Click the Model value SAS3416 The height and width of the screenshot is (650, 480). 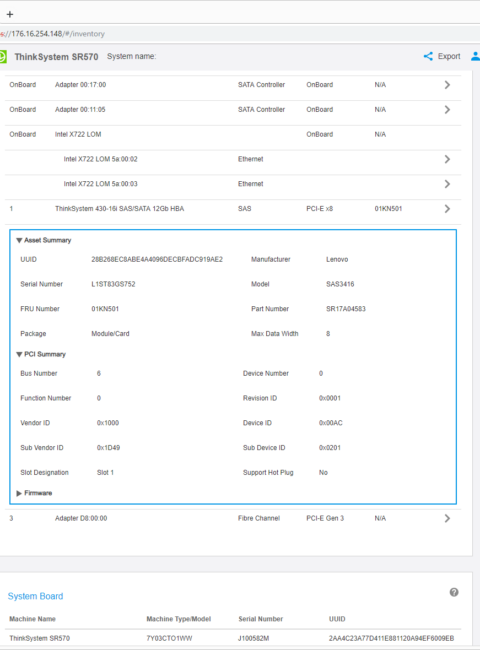(340, 284)
